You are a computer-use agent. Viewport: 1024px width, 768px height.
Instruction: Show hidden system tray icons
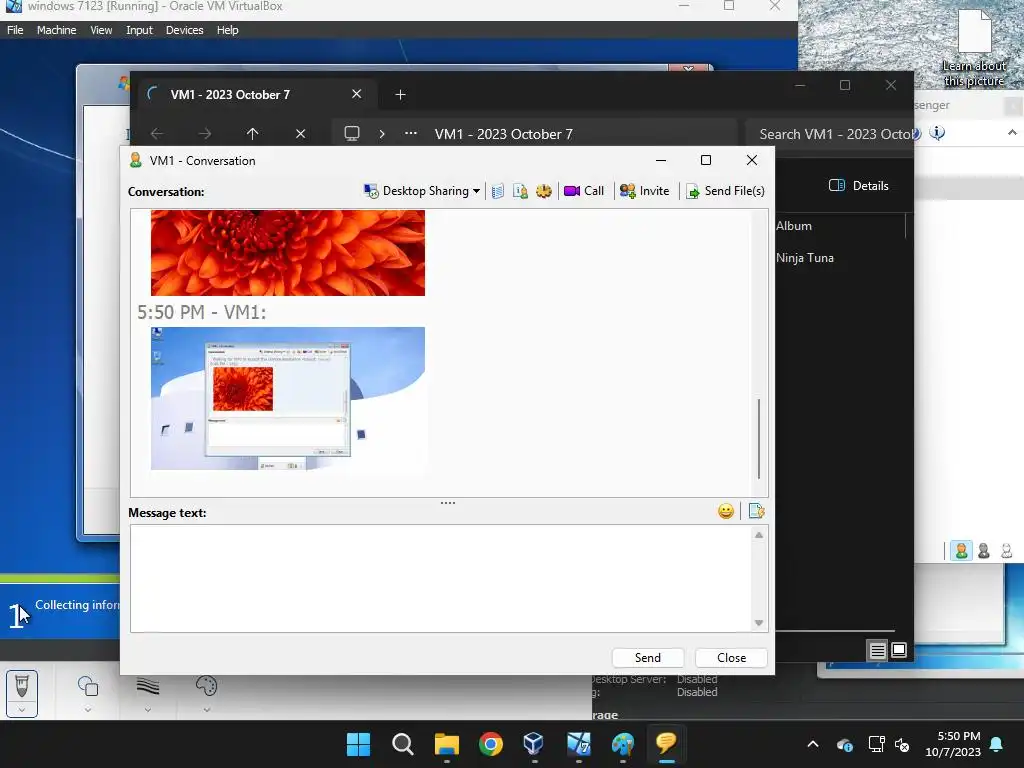[813, 744]
